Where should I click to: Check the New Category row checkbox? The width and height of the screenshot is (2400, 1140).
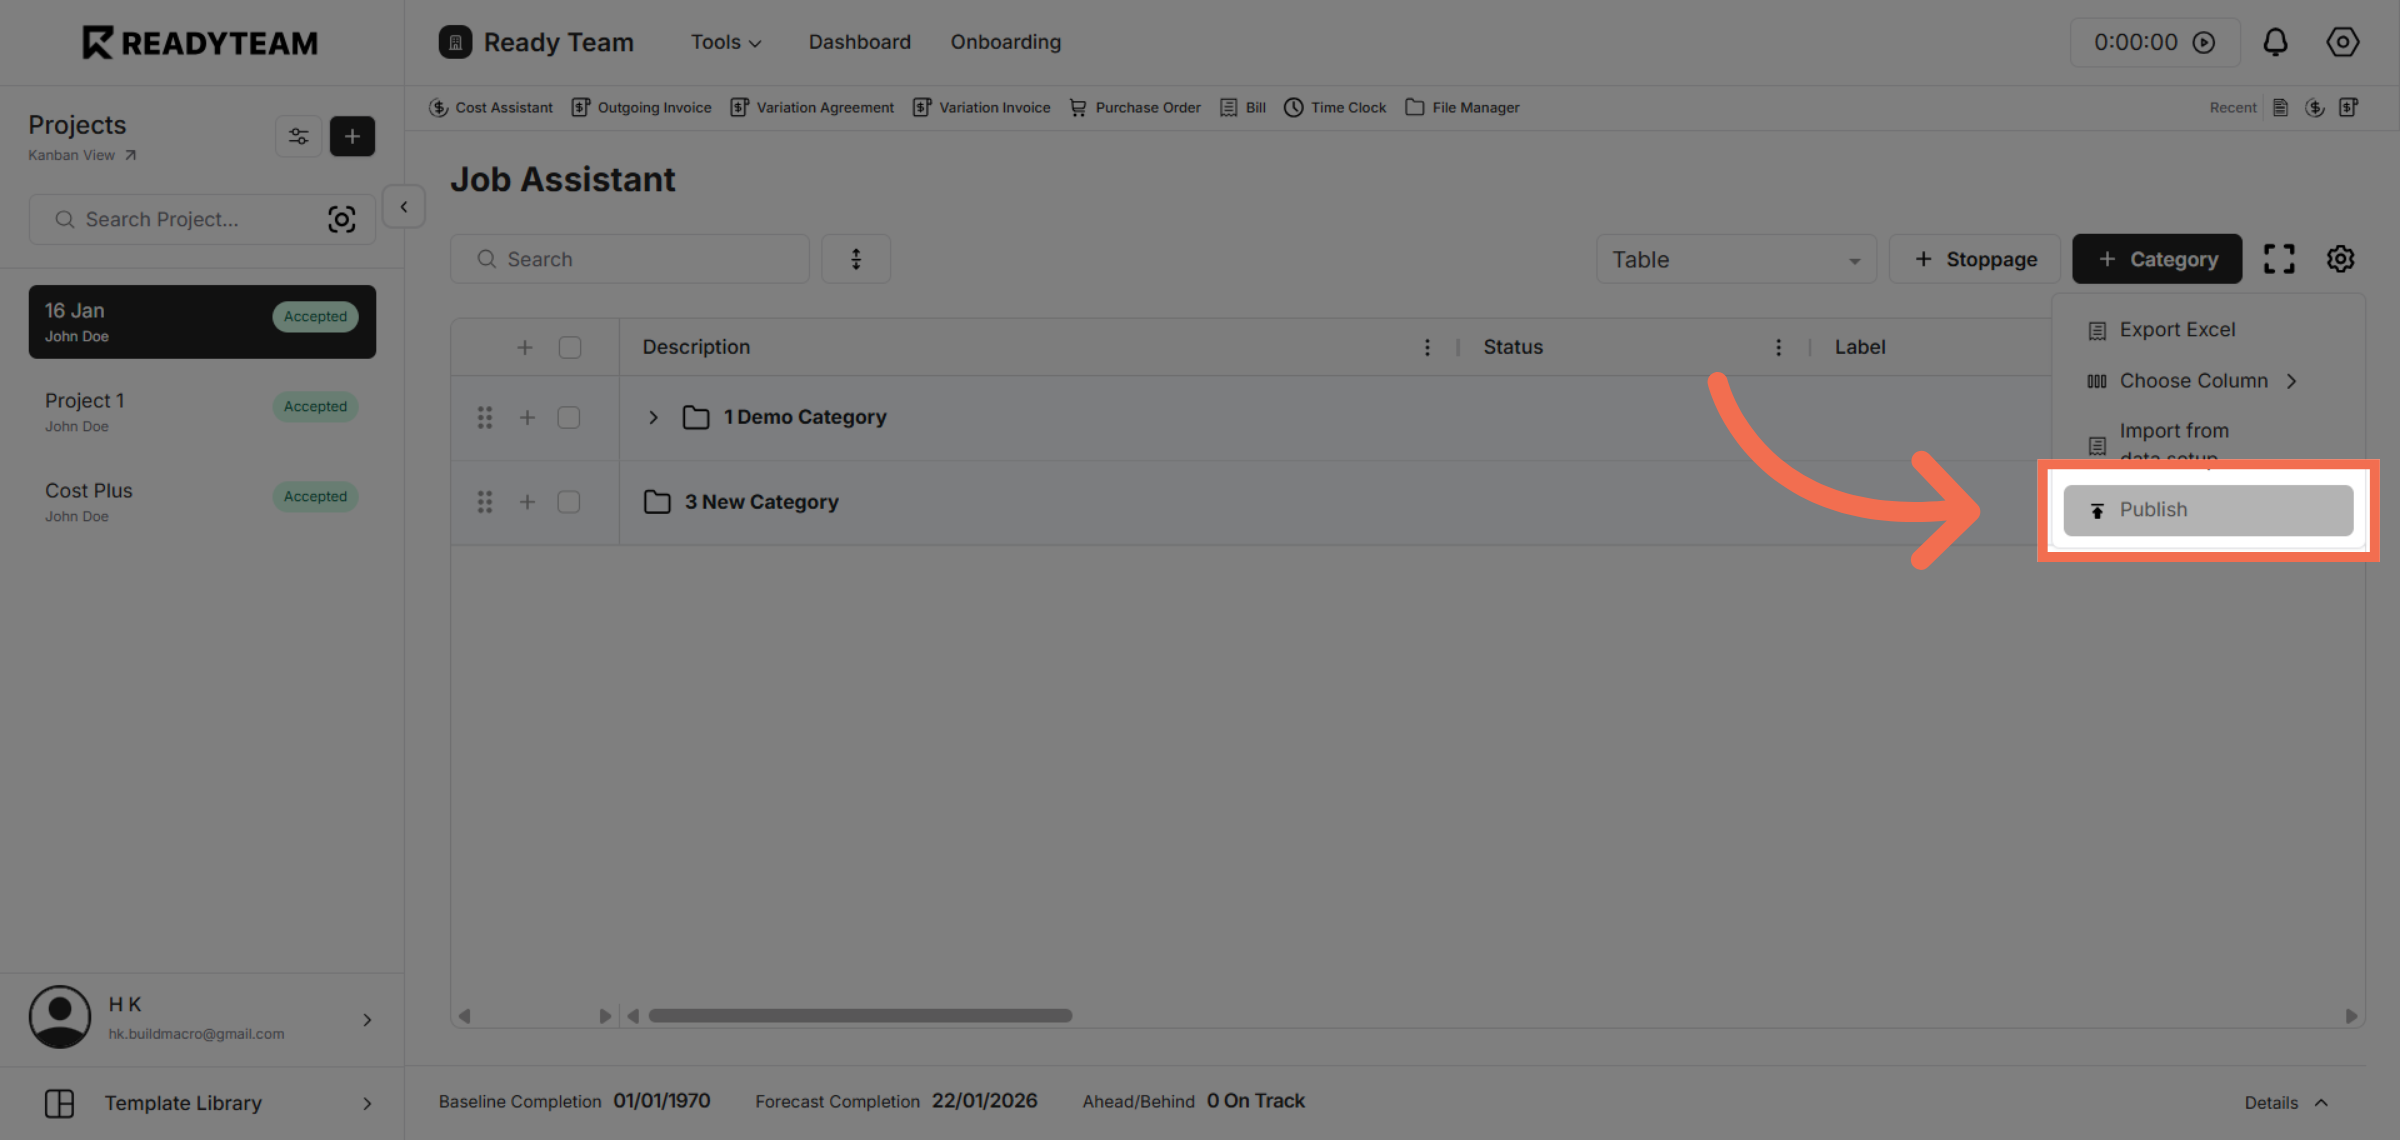click(569, 502)
